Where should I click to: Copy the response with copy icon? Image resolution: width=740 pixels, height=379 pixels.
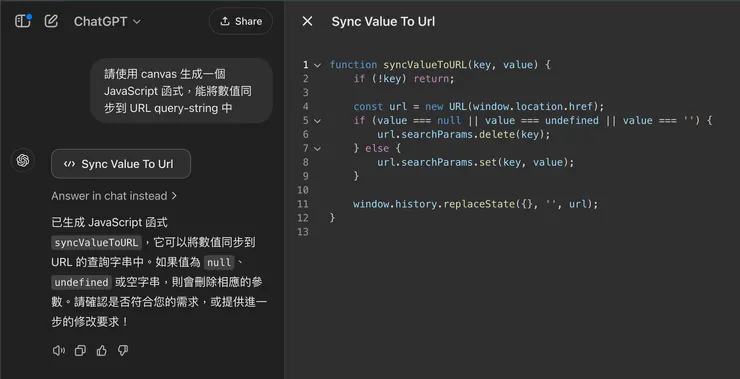(80, 351)
